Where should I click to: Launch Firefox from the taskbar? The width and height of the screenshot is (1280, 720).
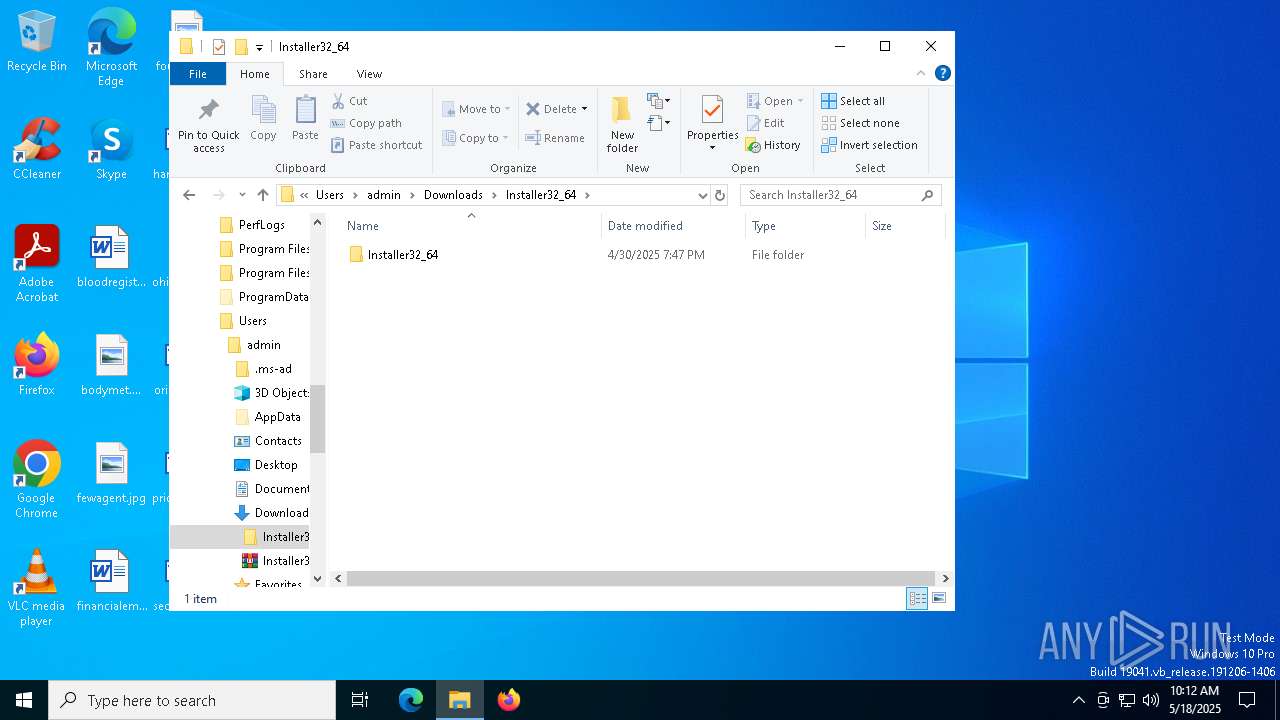(509, 700)
